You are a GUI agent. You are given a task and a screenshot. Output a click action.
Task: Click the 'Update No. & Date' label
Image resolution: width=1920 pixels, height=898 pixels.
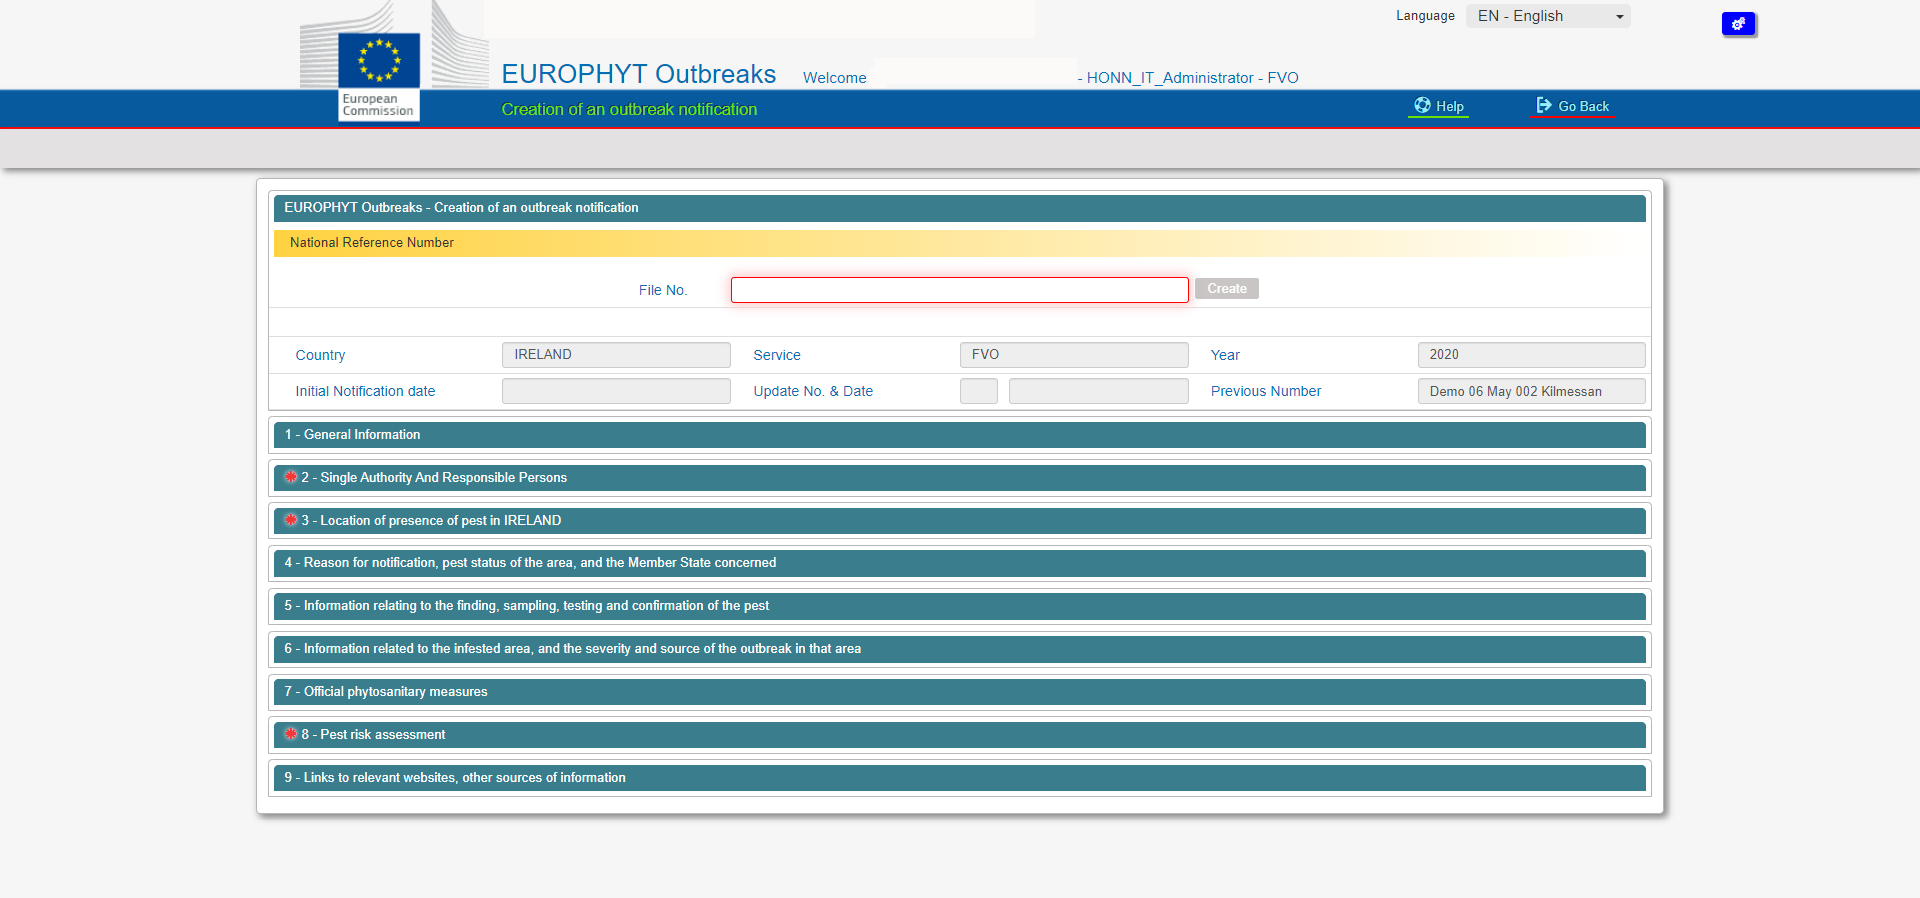pos(813,391)
